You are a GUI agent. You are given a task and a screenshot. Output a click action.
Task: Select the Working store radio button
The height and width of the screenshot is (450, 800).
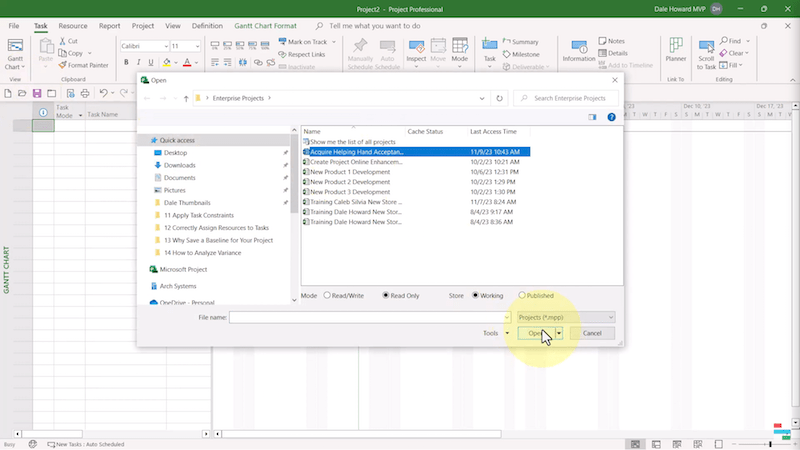(475, 295)
